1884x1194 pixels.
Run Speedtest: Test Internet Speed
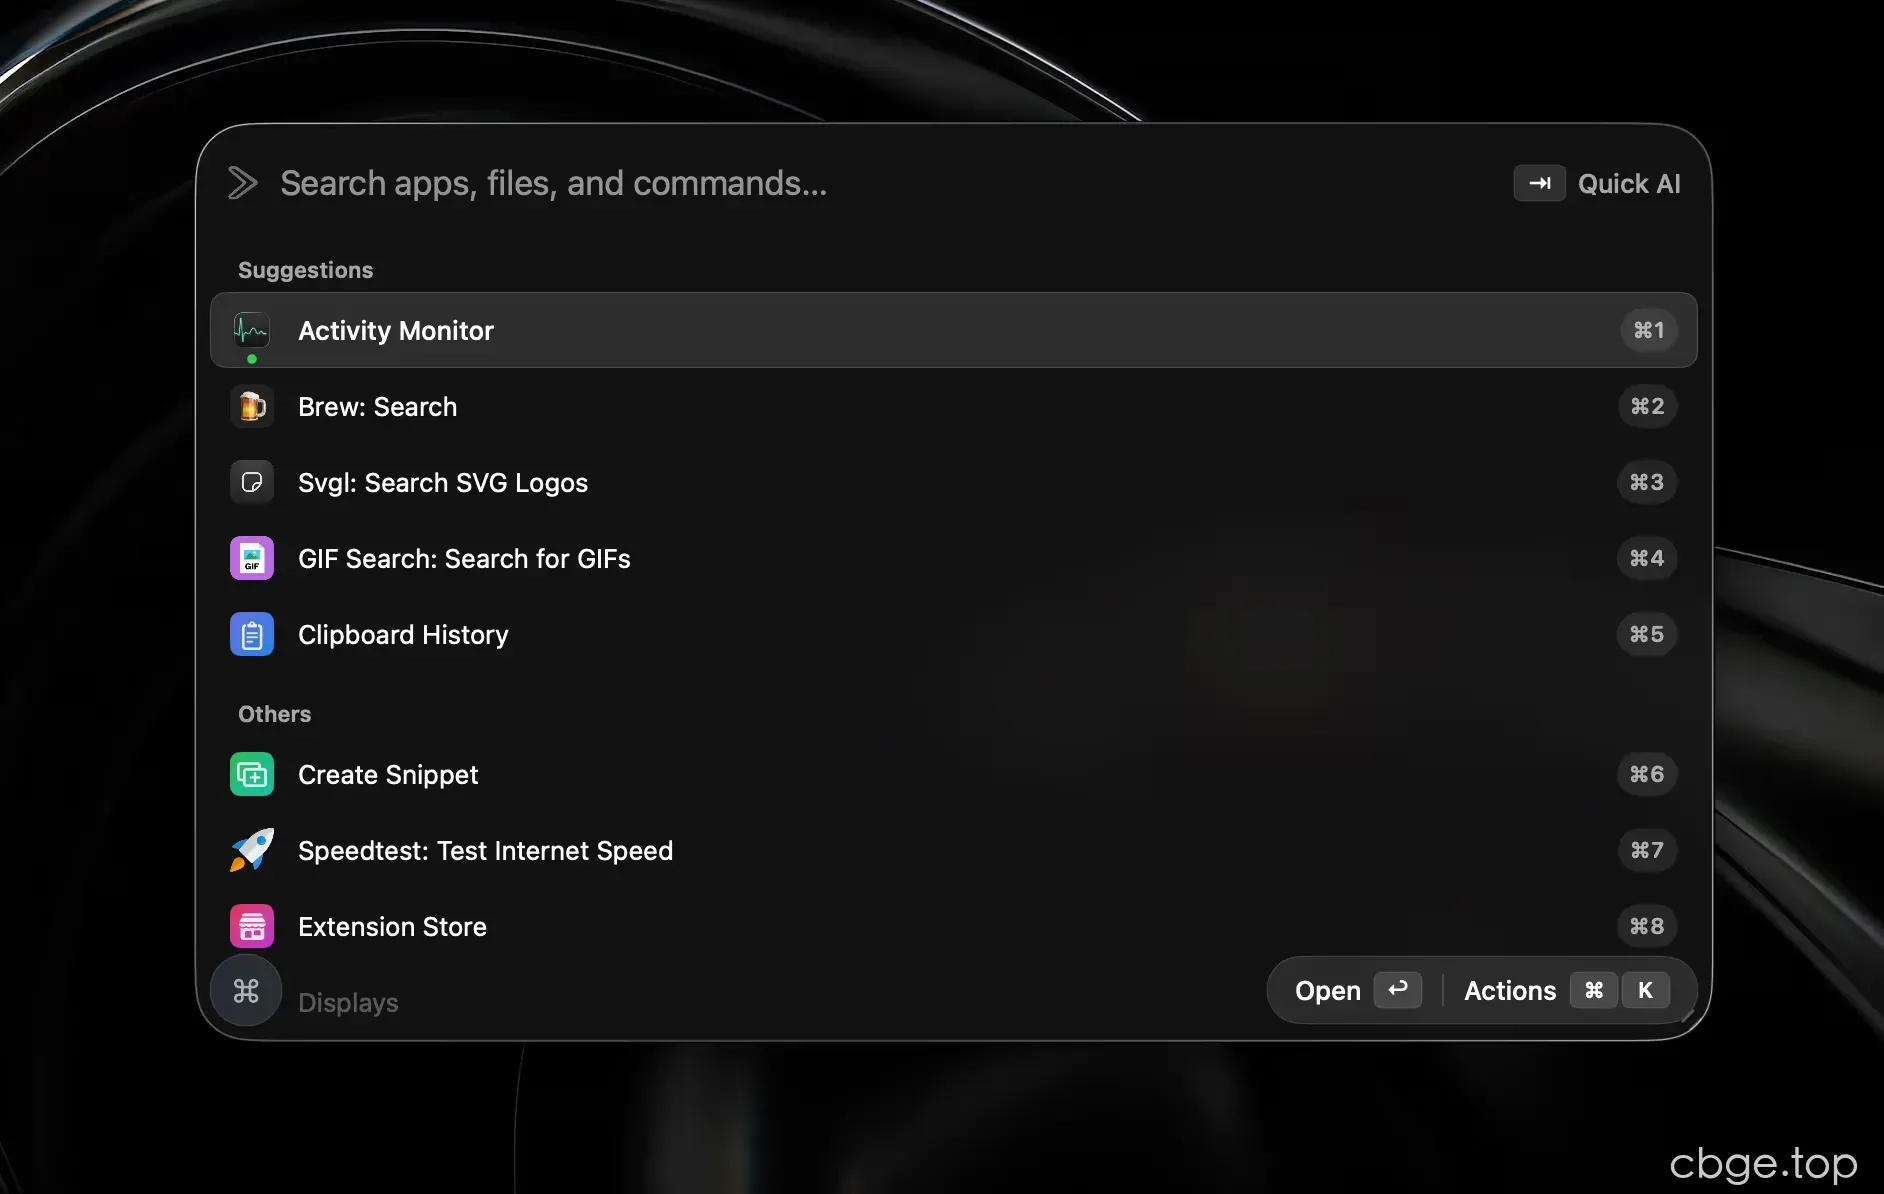point(954,850)
